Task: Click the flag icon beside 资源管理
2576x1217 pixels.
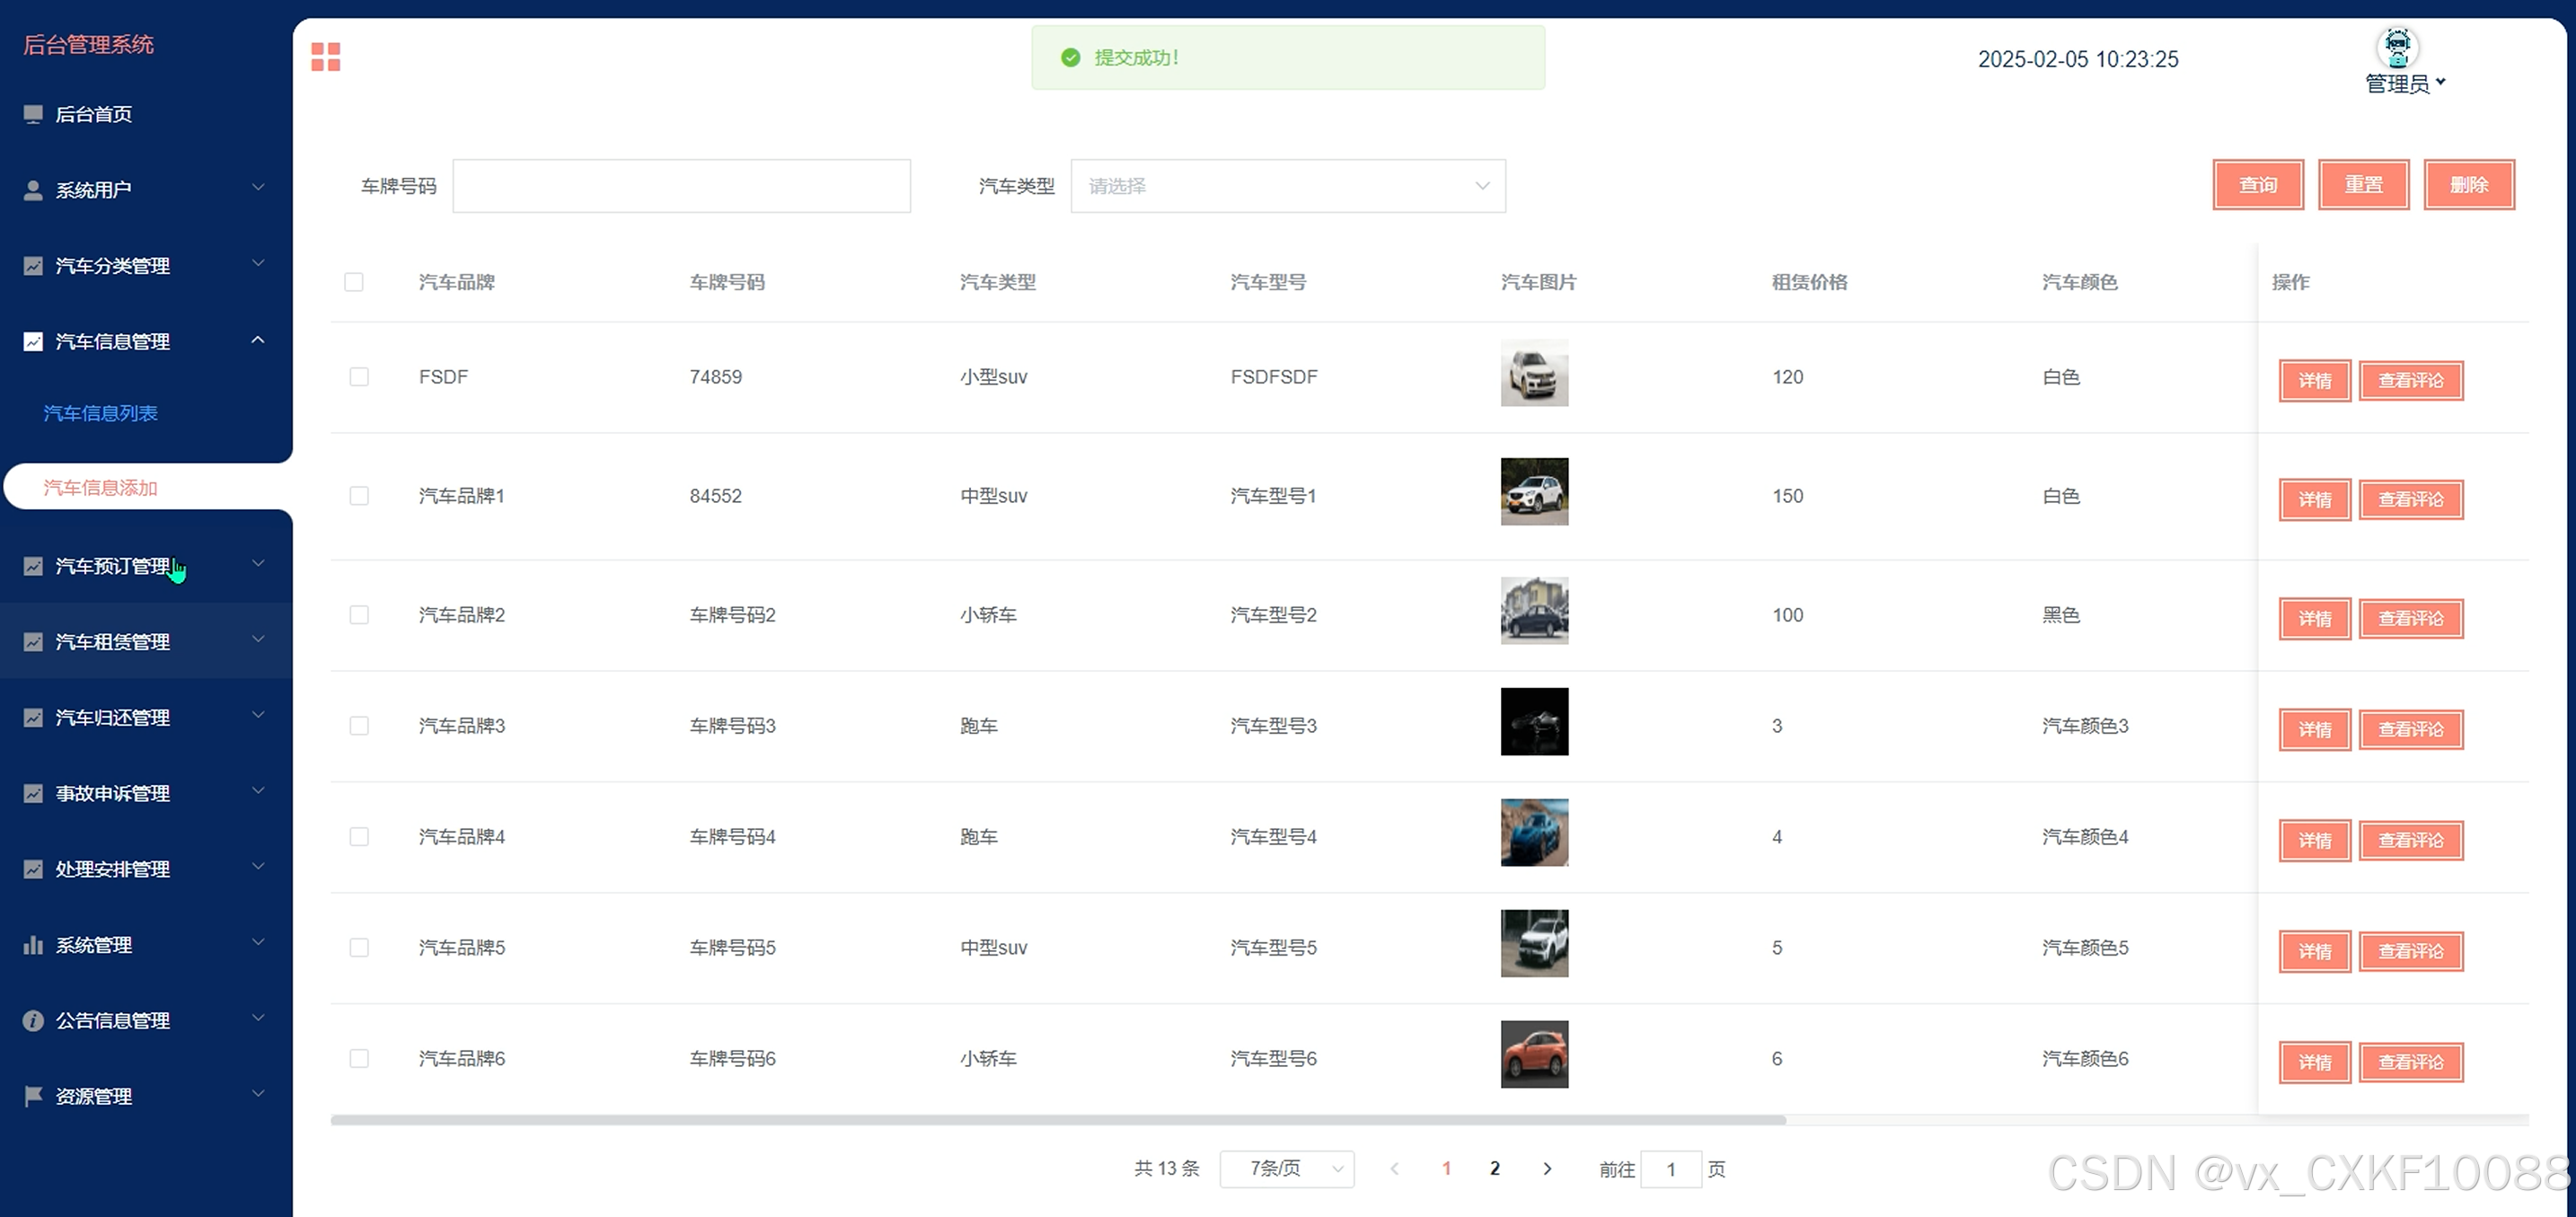Action: point(33,1096)
